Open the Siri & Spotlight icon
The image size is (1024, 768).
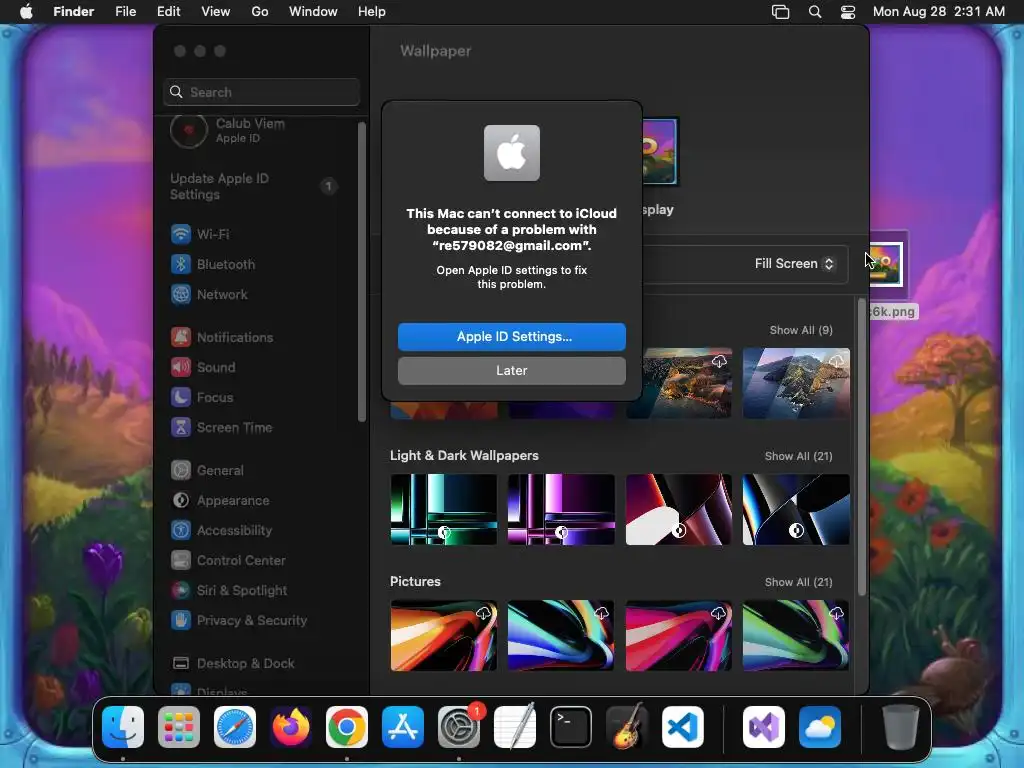coord(181,590)
